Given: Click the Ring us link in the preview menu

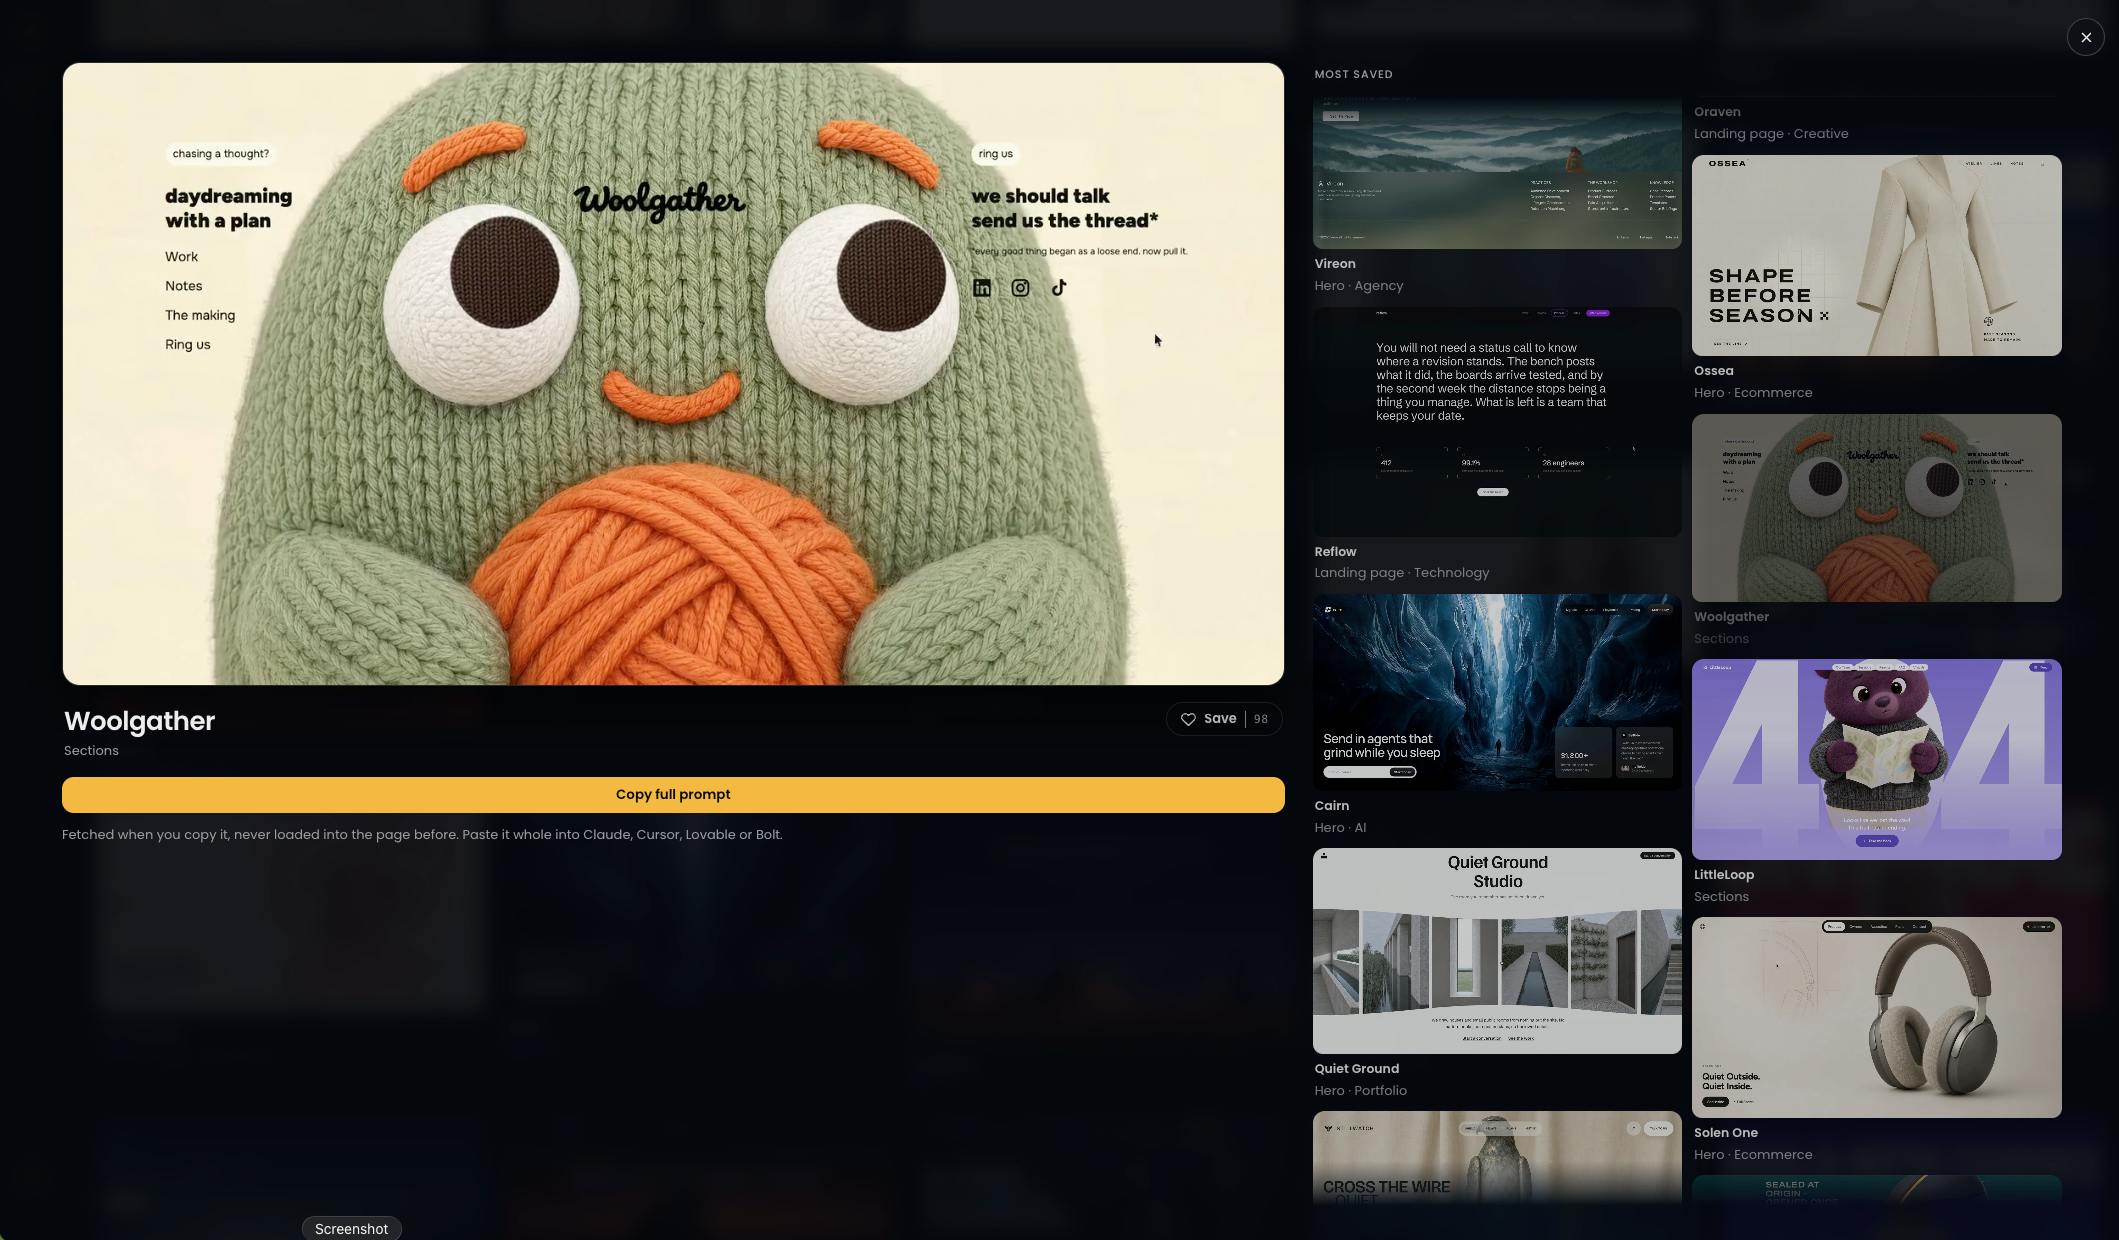Looking at the screenshot, I should (x=187, y=344).
